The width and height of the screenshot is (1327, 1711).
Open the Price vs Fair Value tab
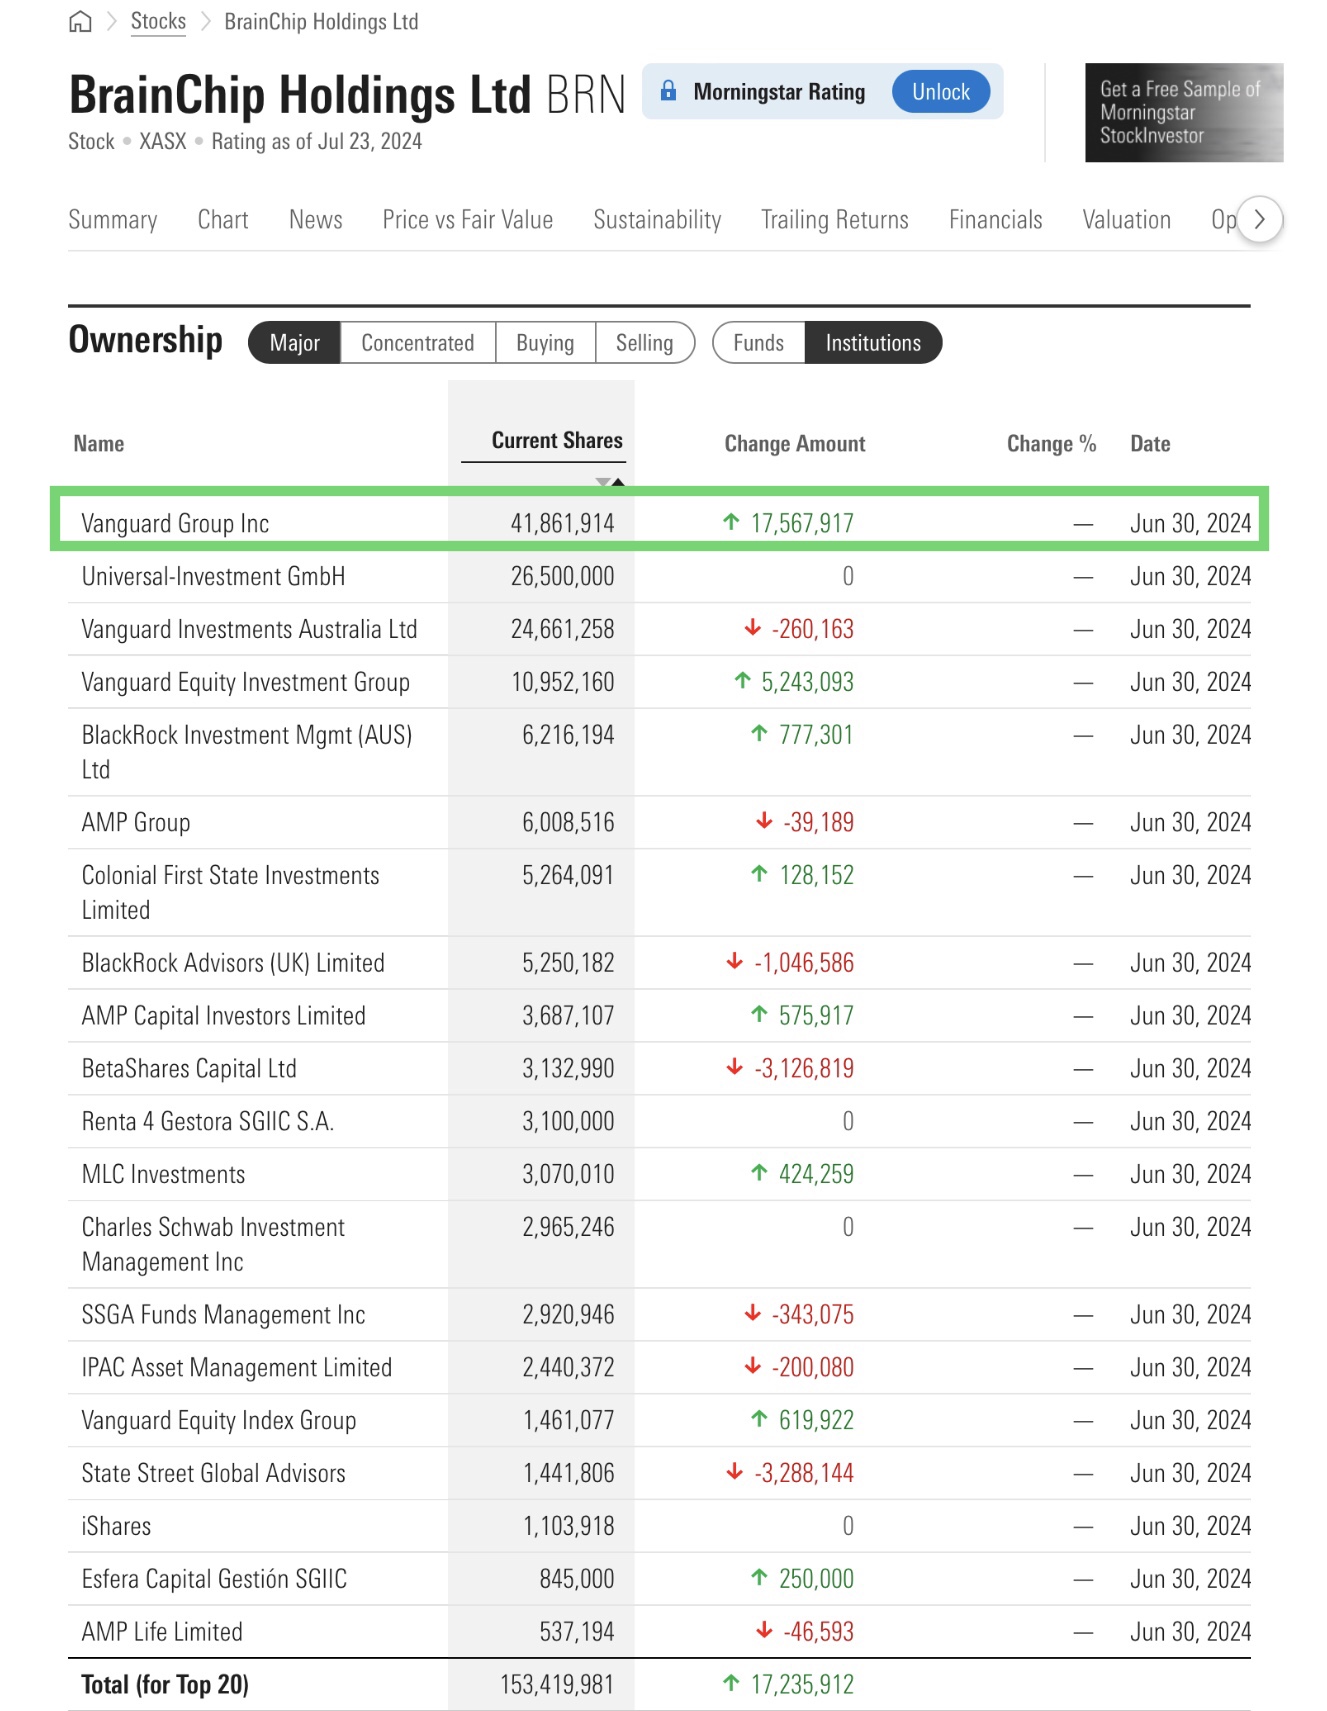tap(468, 219)
